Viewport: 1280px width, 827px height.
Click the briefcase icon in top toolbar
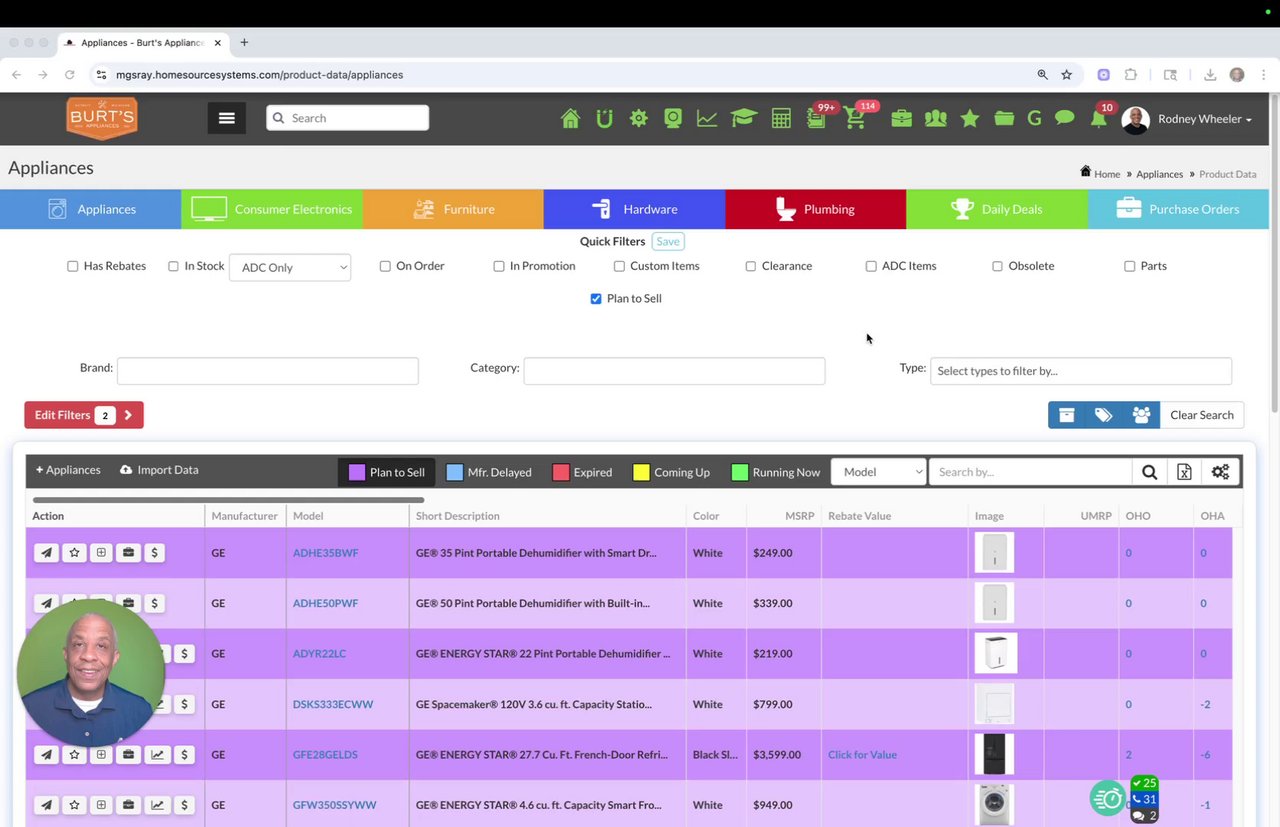pyautogui.click(x=901, y=118)
